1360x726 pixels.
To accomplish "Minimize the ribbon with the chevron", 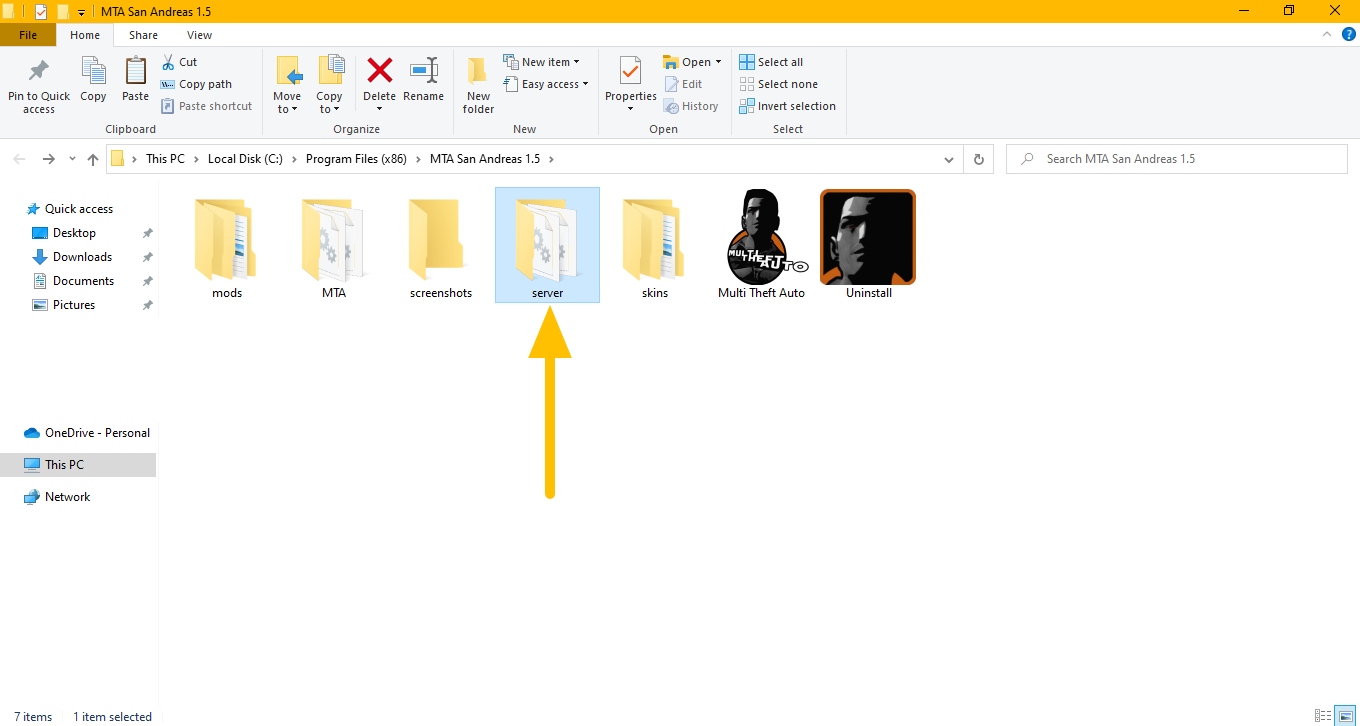I will coord(1328,35).
